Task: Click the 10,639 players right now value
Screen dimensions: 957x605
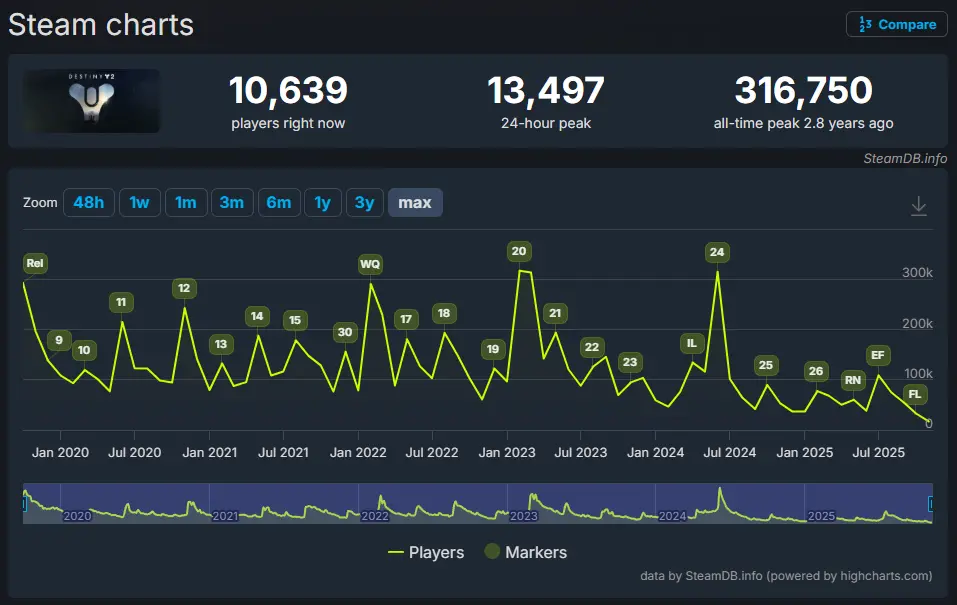Action: tap(288, 90)
